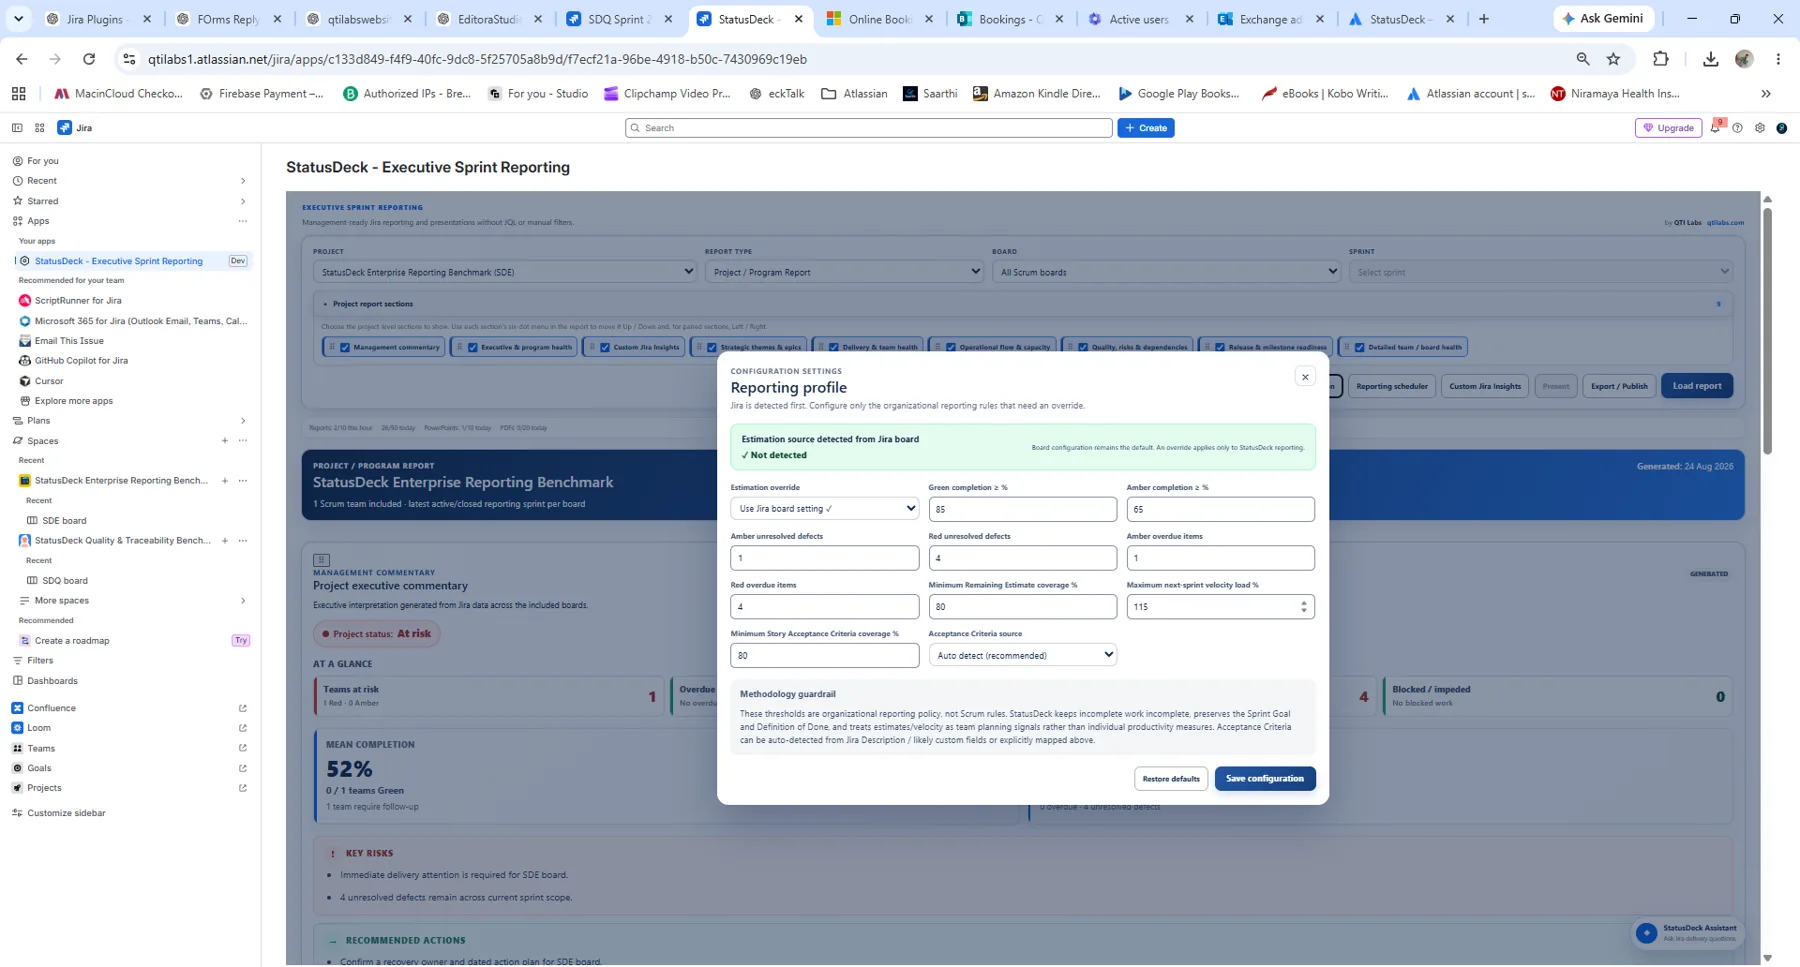Viewport: 1800px width, 967px height.
Task: Toggle Delivery & team health checkbox
Action: coord(834,348)
